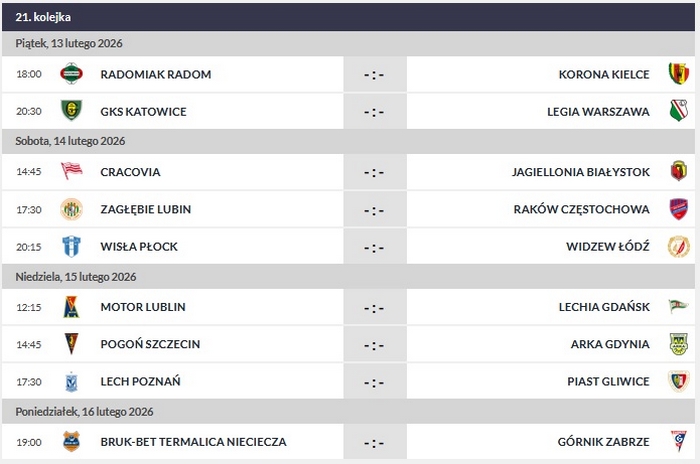Click the Zagłębie Lubin vs Raków score
700x464 pixels.
point(374,210)
